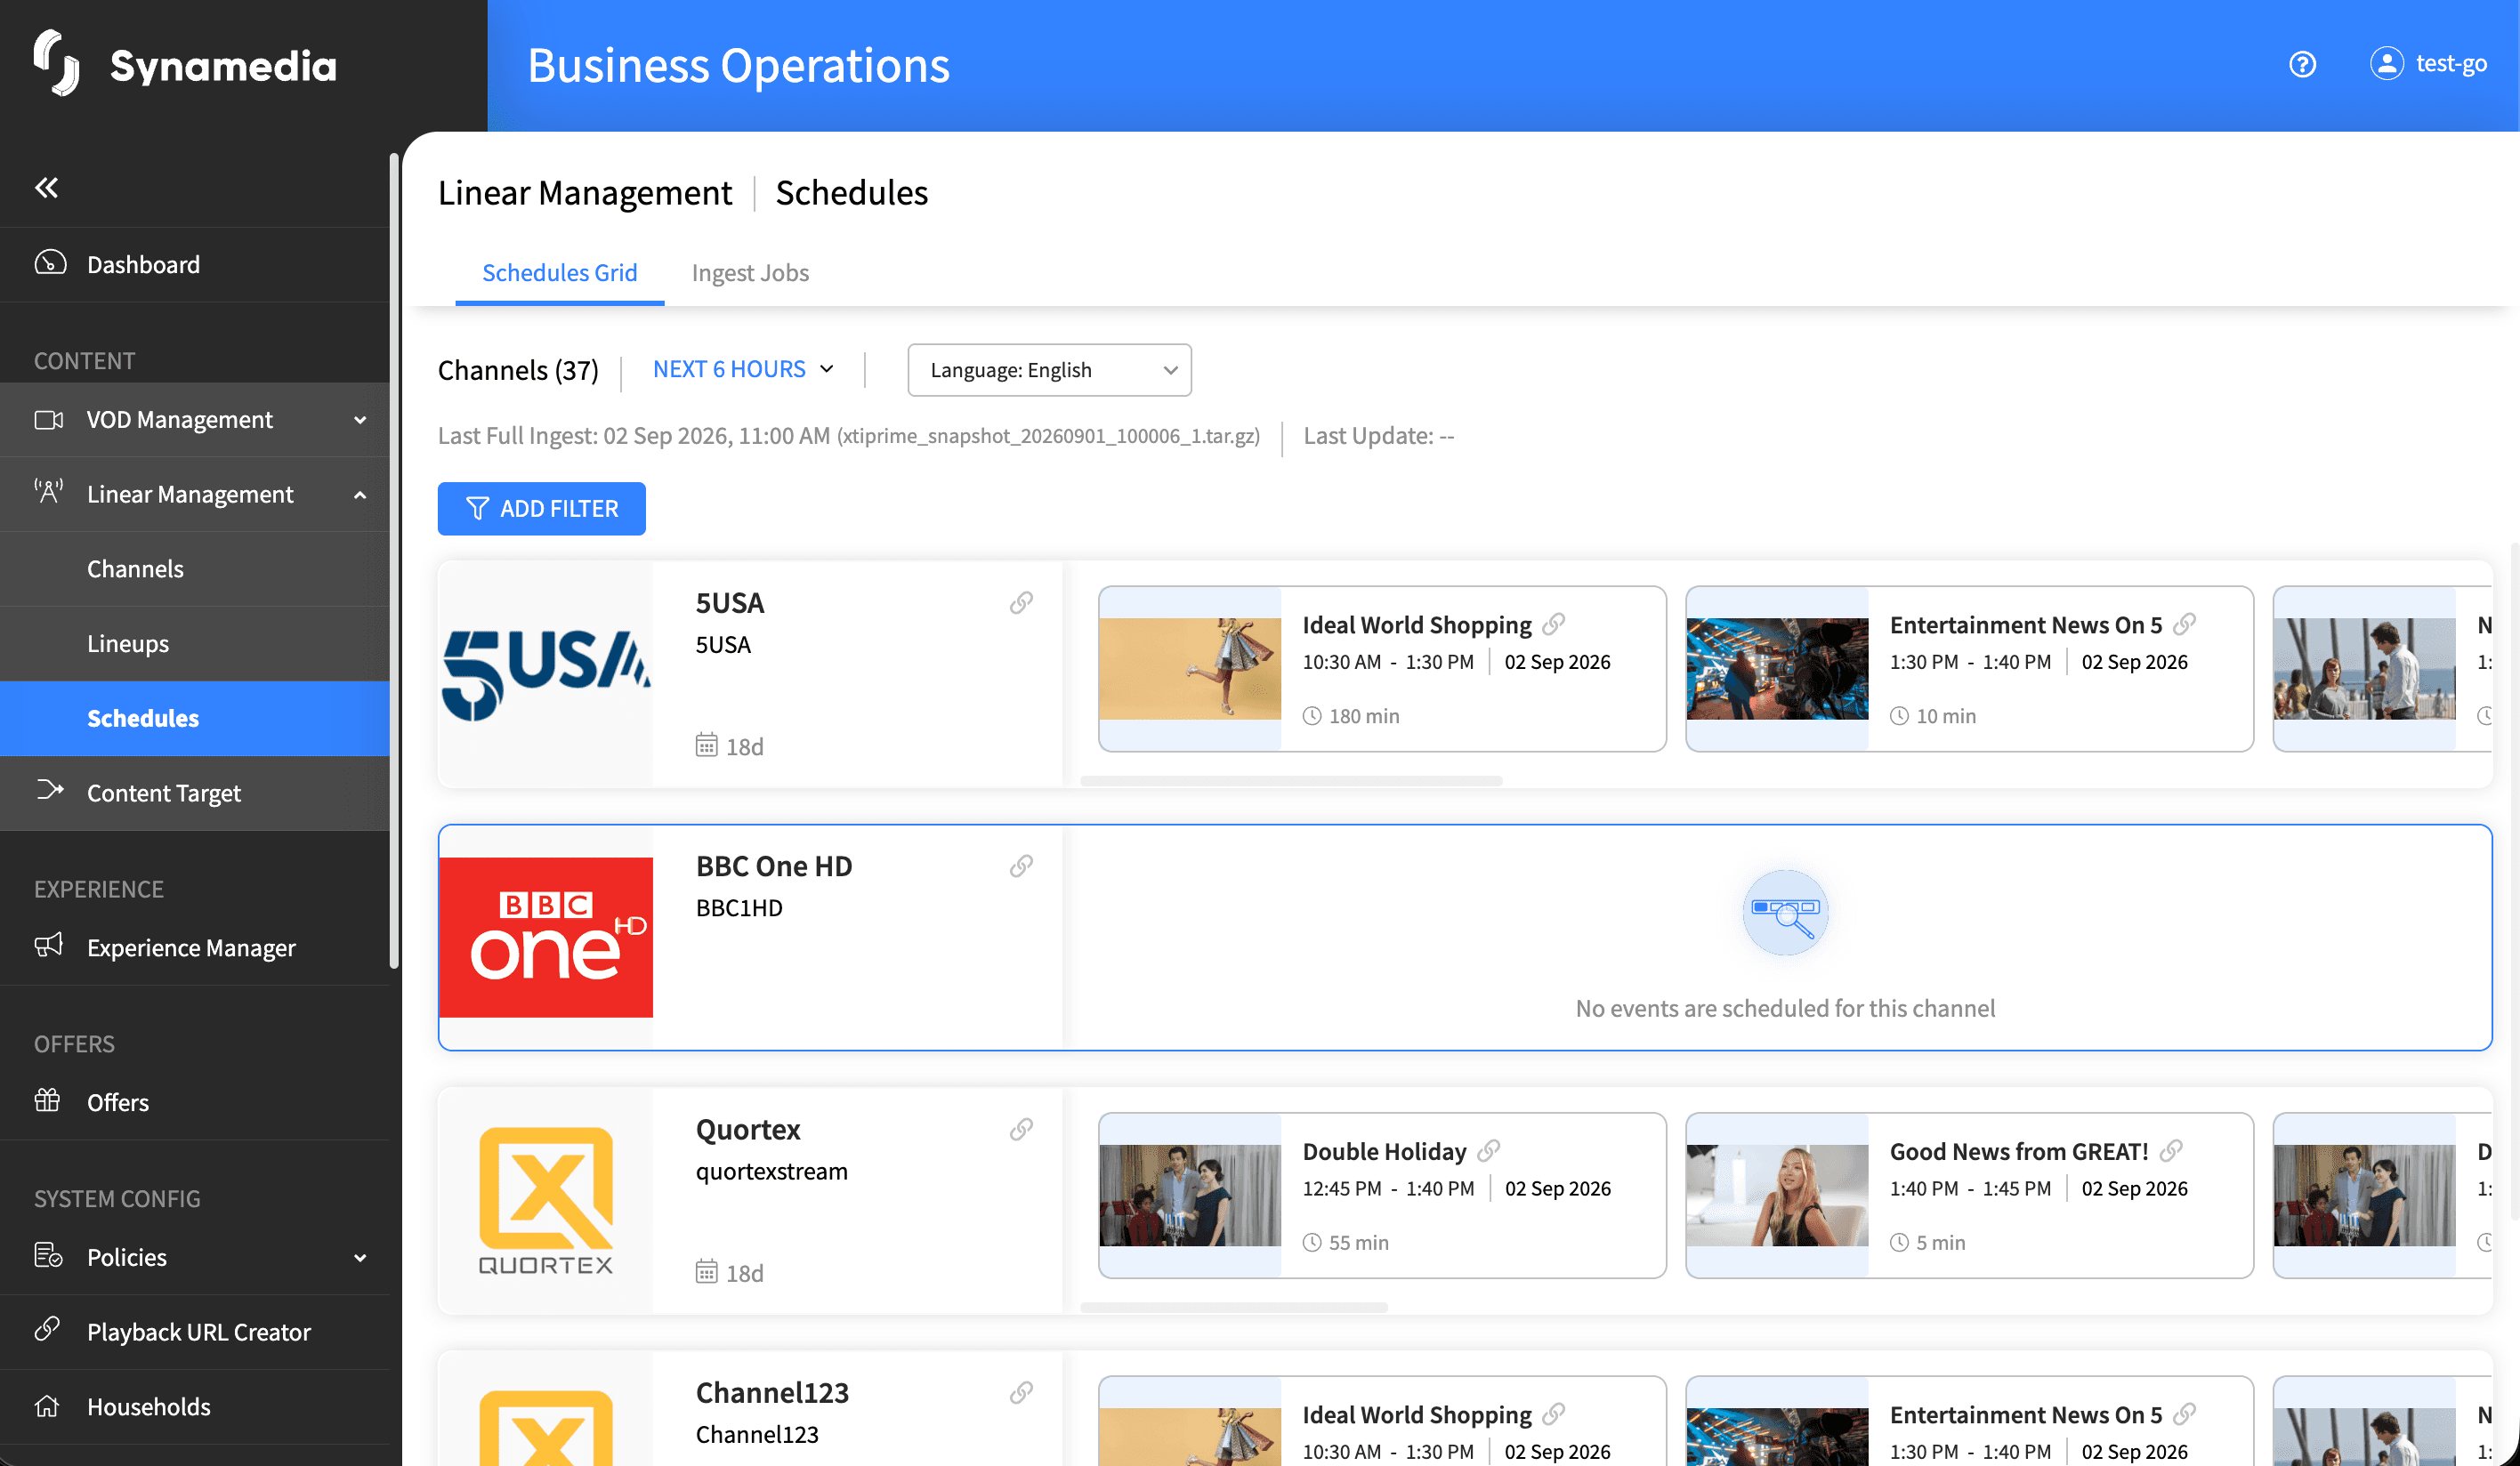Viewport: 2520px width, 1466px height.
Task: Copy link icon for Quortex channel
Action: point(1021,1129)
